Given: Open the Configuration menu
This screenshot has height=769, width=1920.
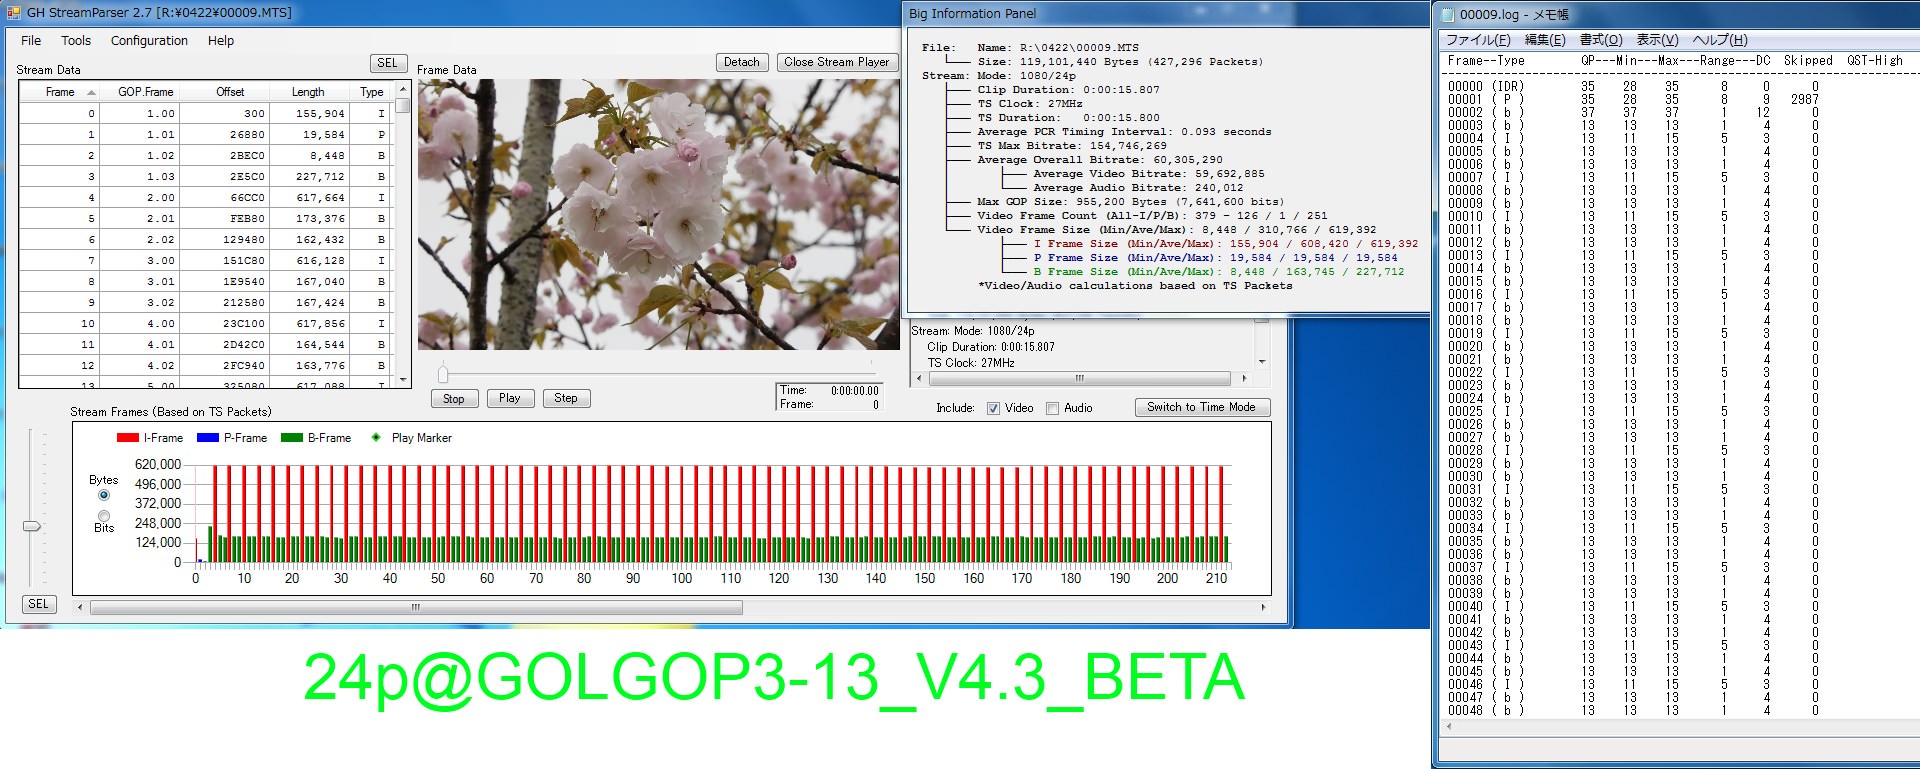Looking at the screenshot, I should (x=149, y=41).
